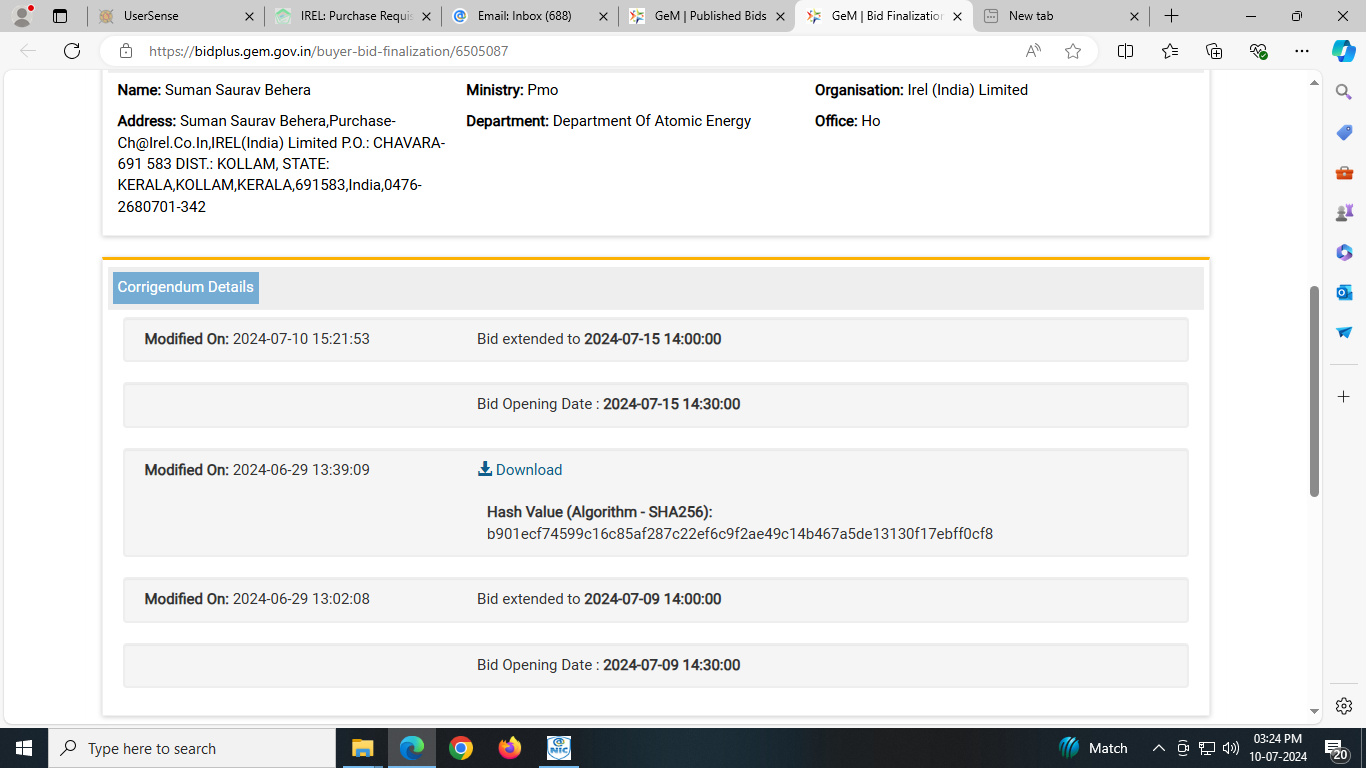Show hidden system tray icons
Viewport: 1366px width, 768px height.
pyautogui.click(x=1158, y=748)
